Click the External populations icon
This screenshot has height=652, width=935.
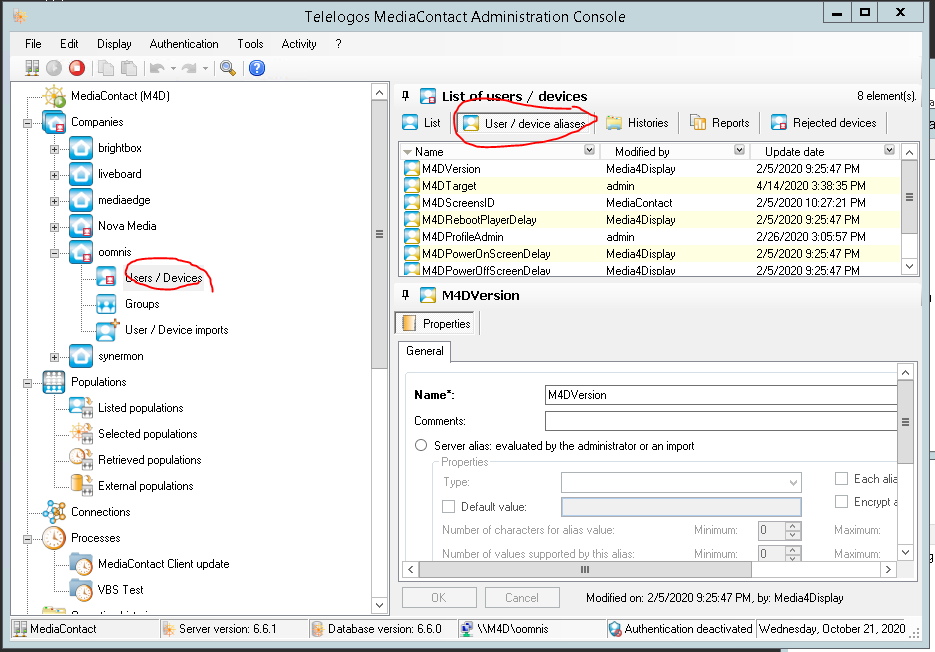click(x=81, y=486)
